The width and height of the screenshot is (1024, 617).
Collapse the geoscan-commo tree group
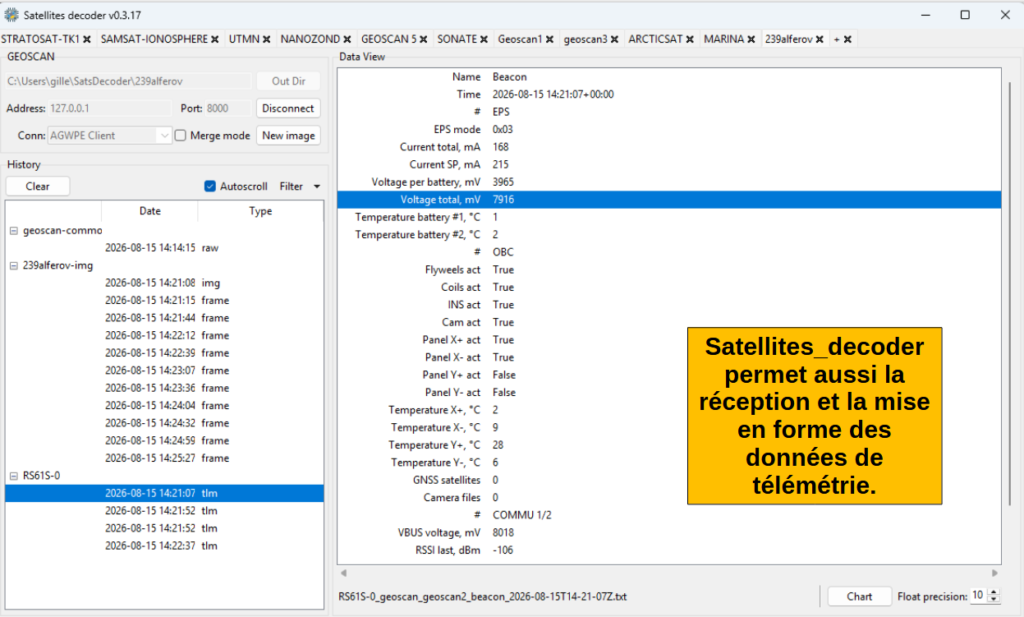(14, 230)
